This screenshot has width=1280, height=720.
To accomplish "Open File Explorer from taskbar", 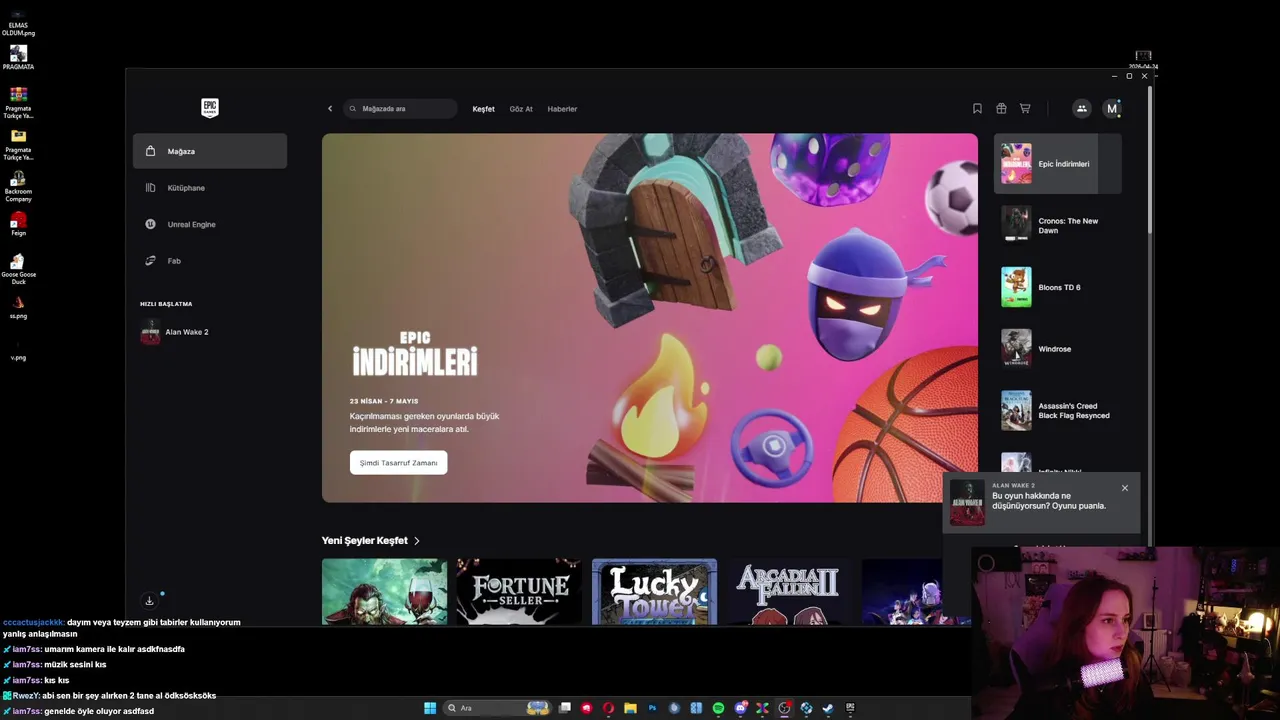I will [630, 708].
